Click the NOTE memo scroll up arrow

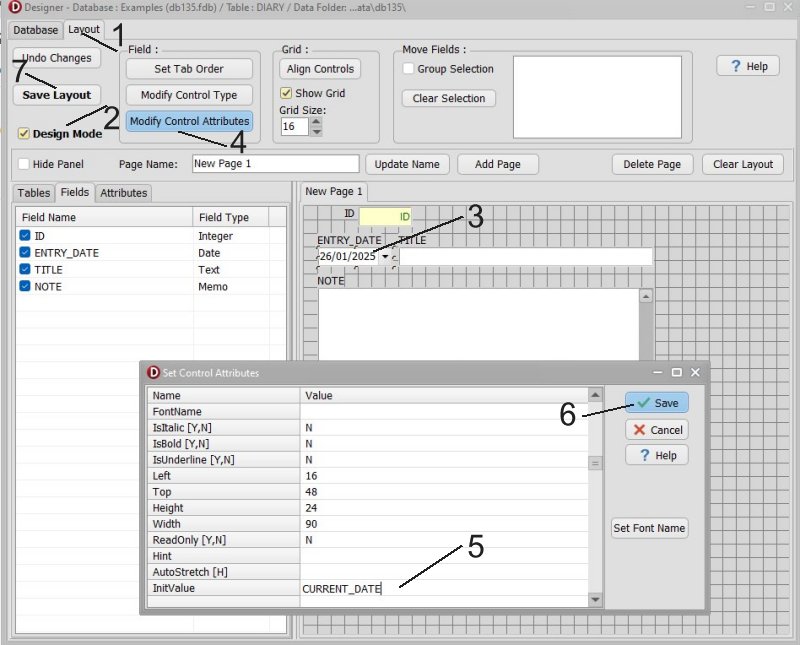point(646,296)
